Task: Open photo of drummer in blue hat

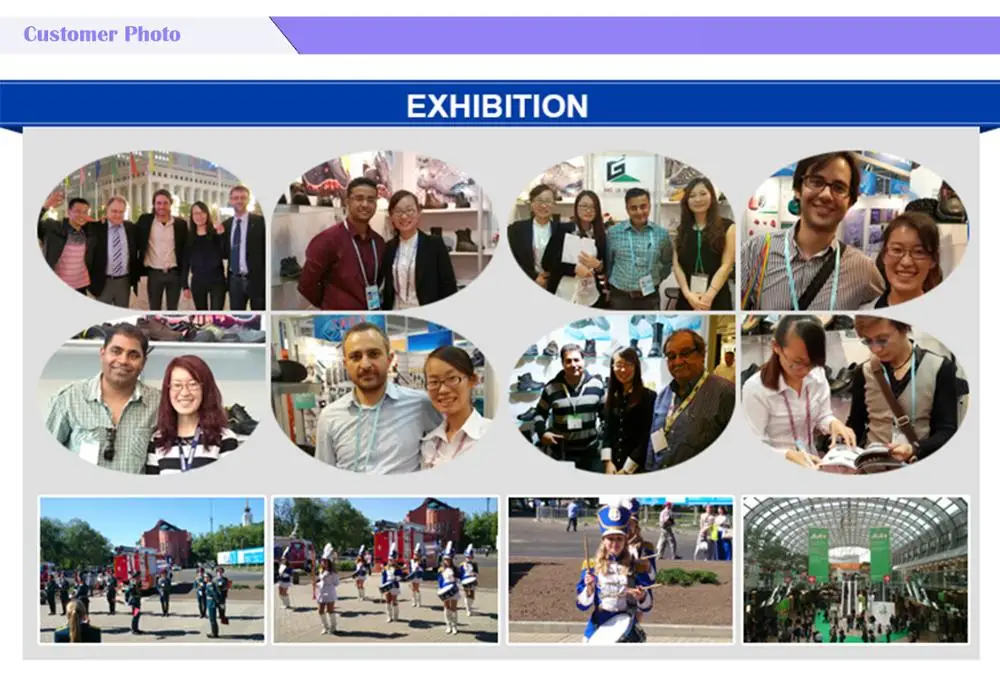Action: click(x=621, y=569)
